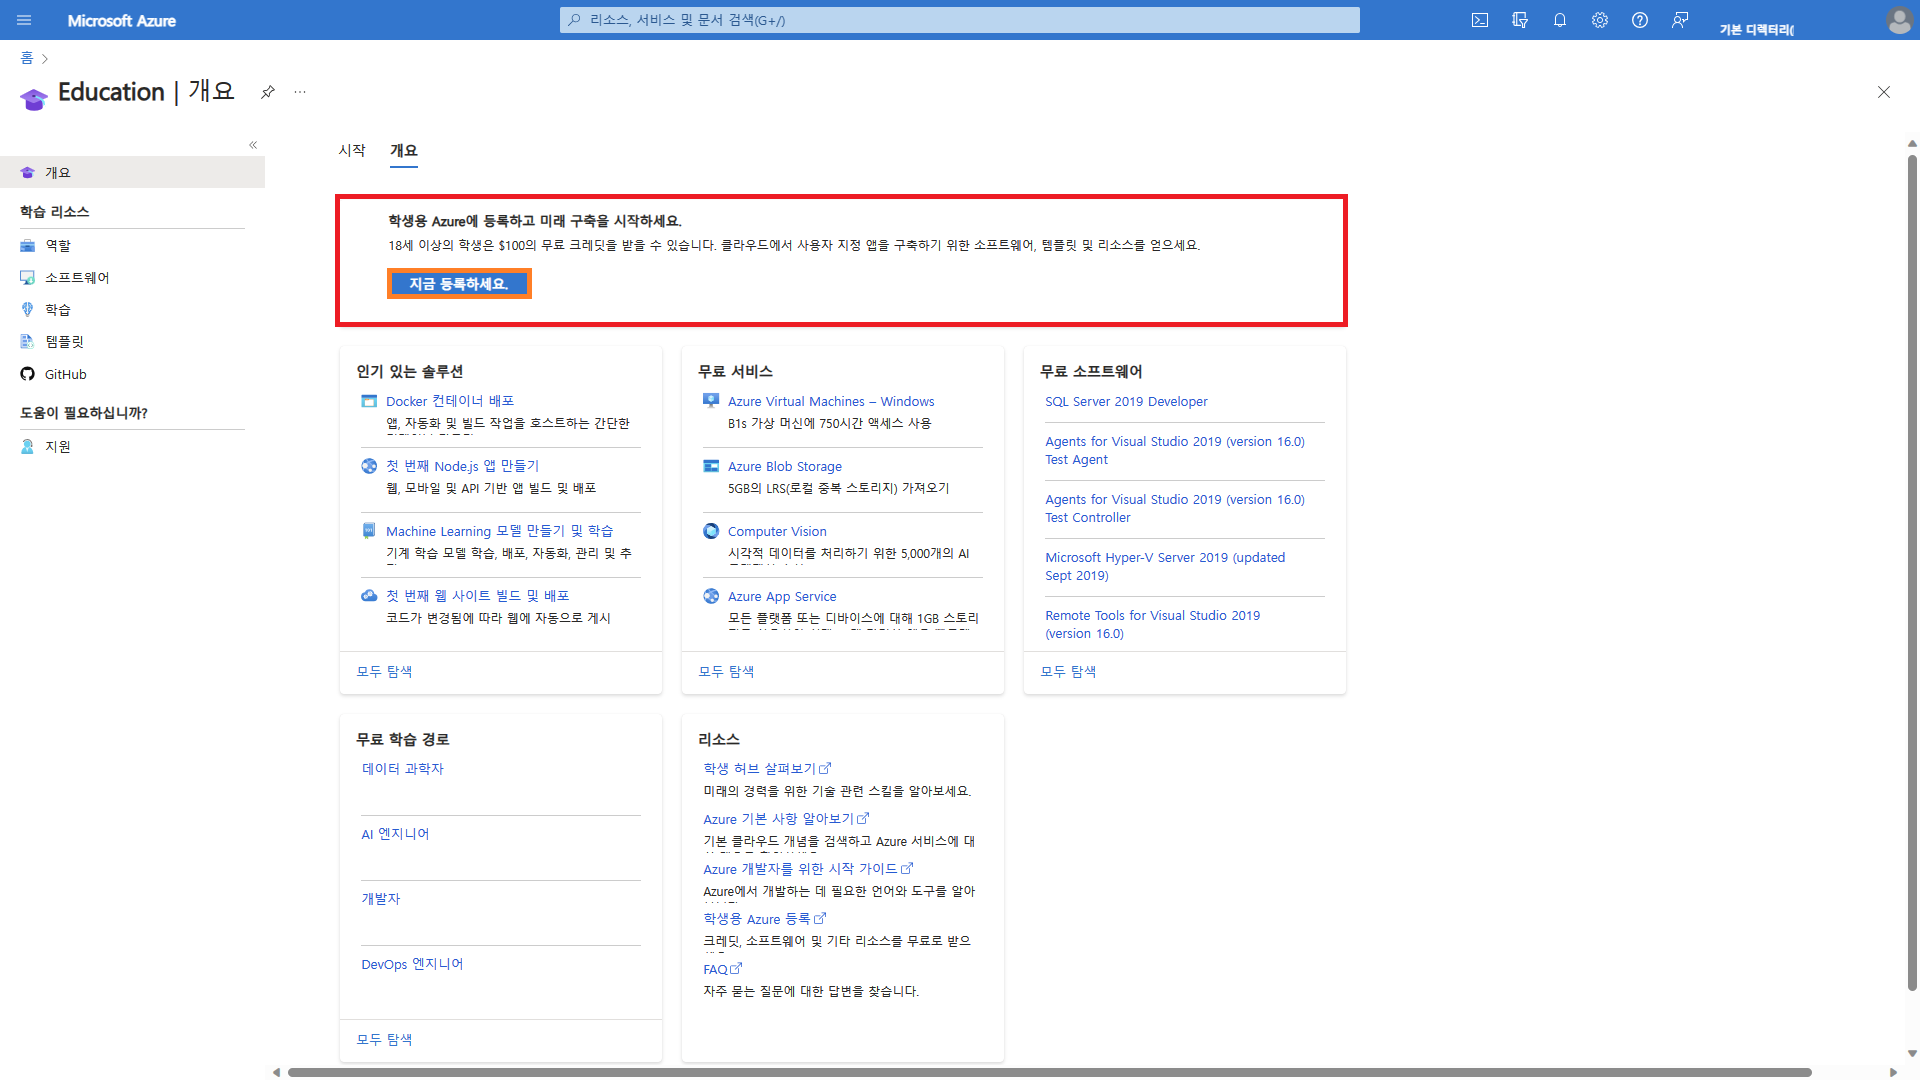The height and width of the screenshot is (1080, 1920).
Task: Open SQL Server 2019 Developer link
Action: click(x=1126, y=401)
